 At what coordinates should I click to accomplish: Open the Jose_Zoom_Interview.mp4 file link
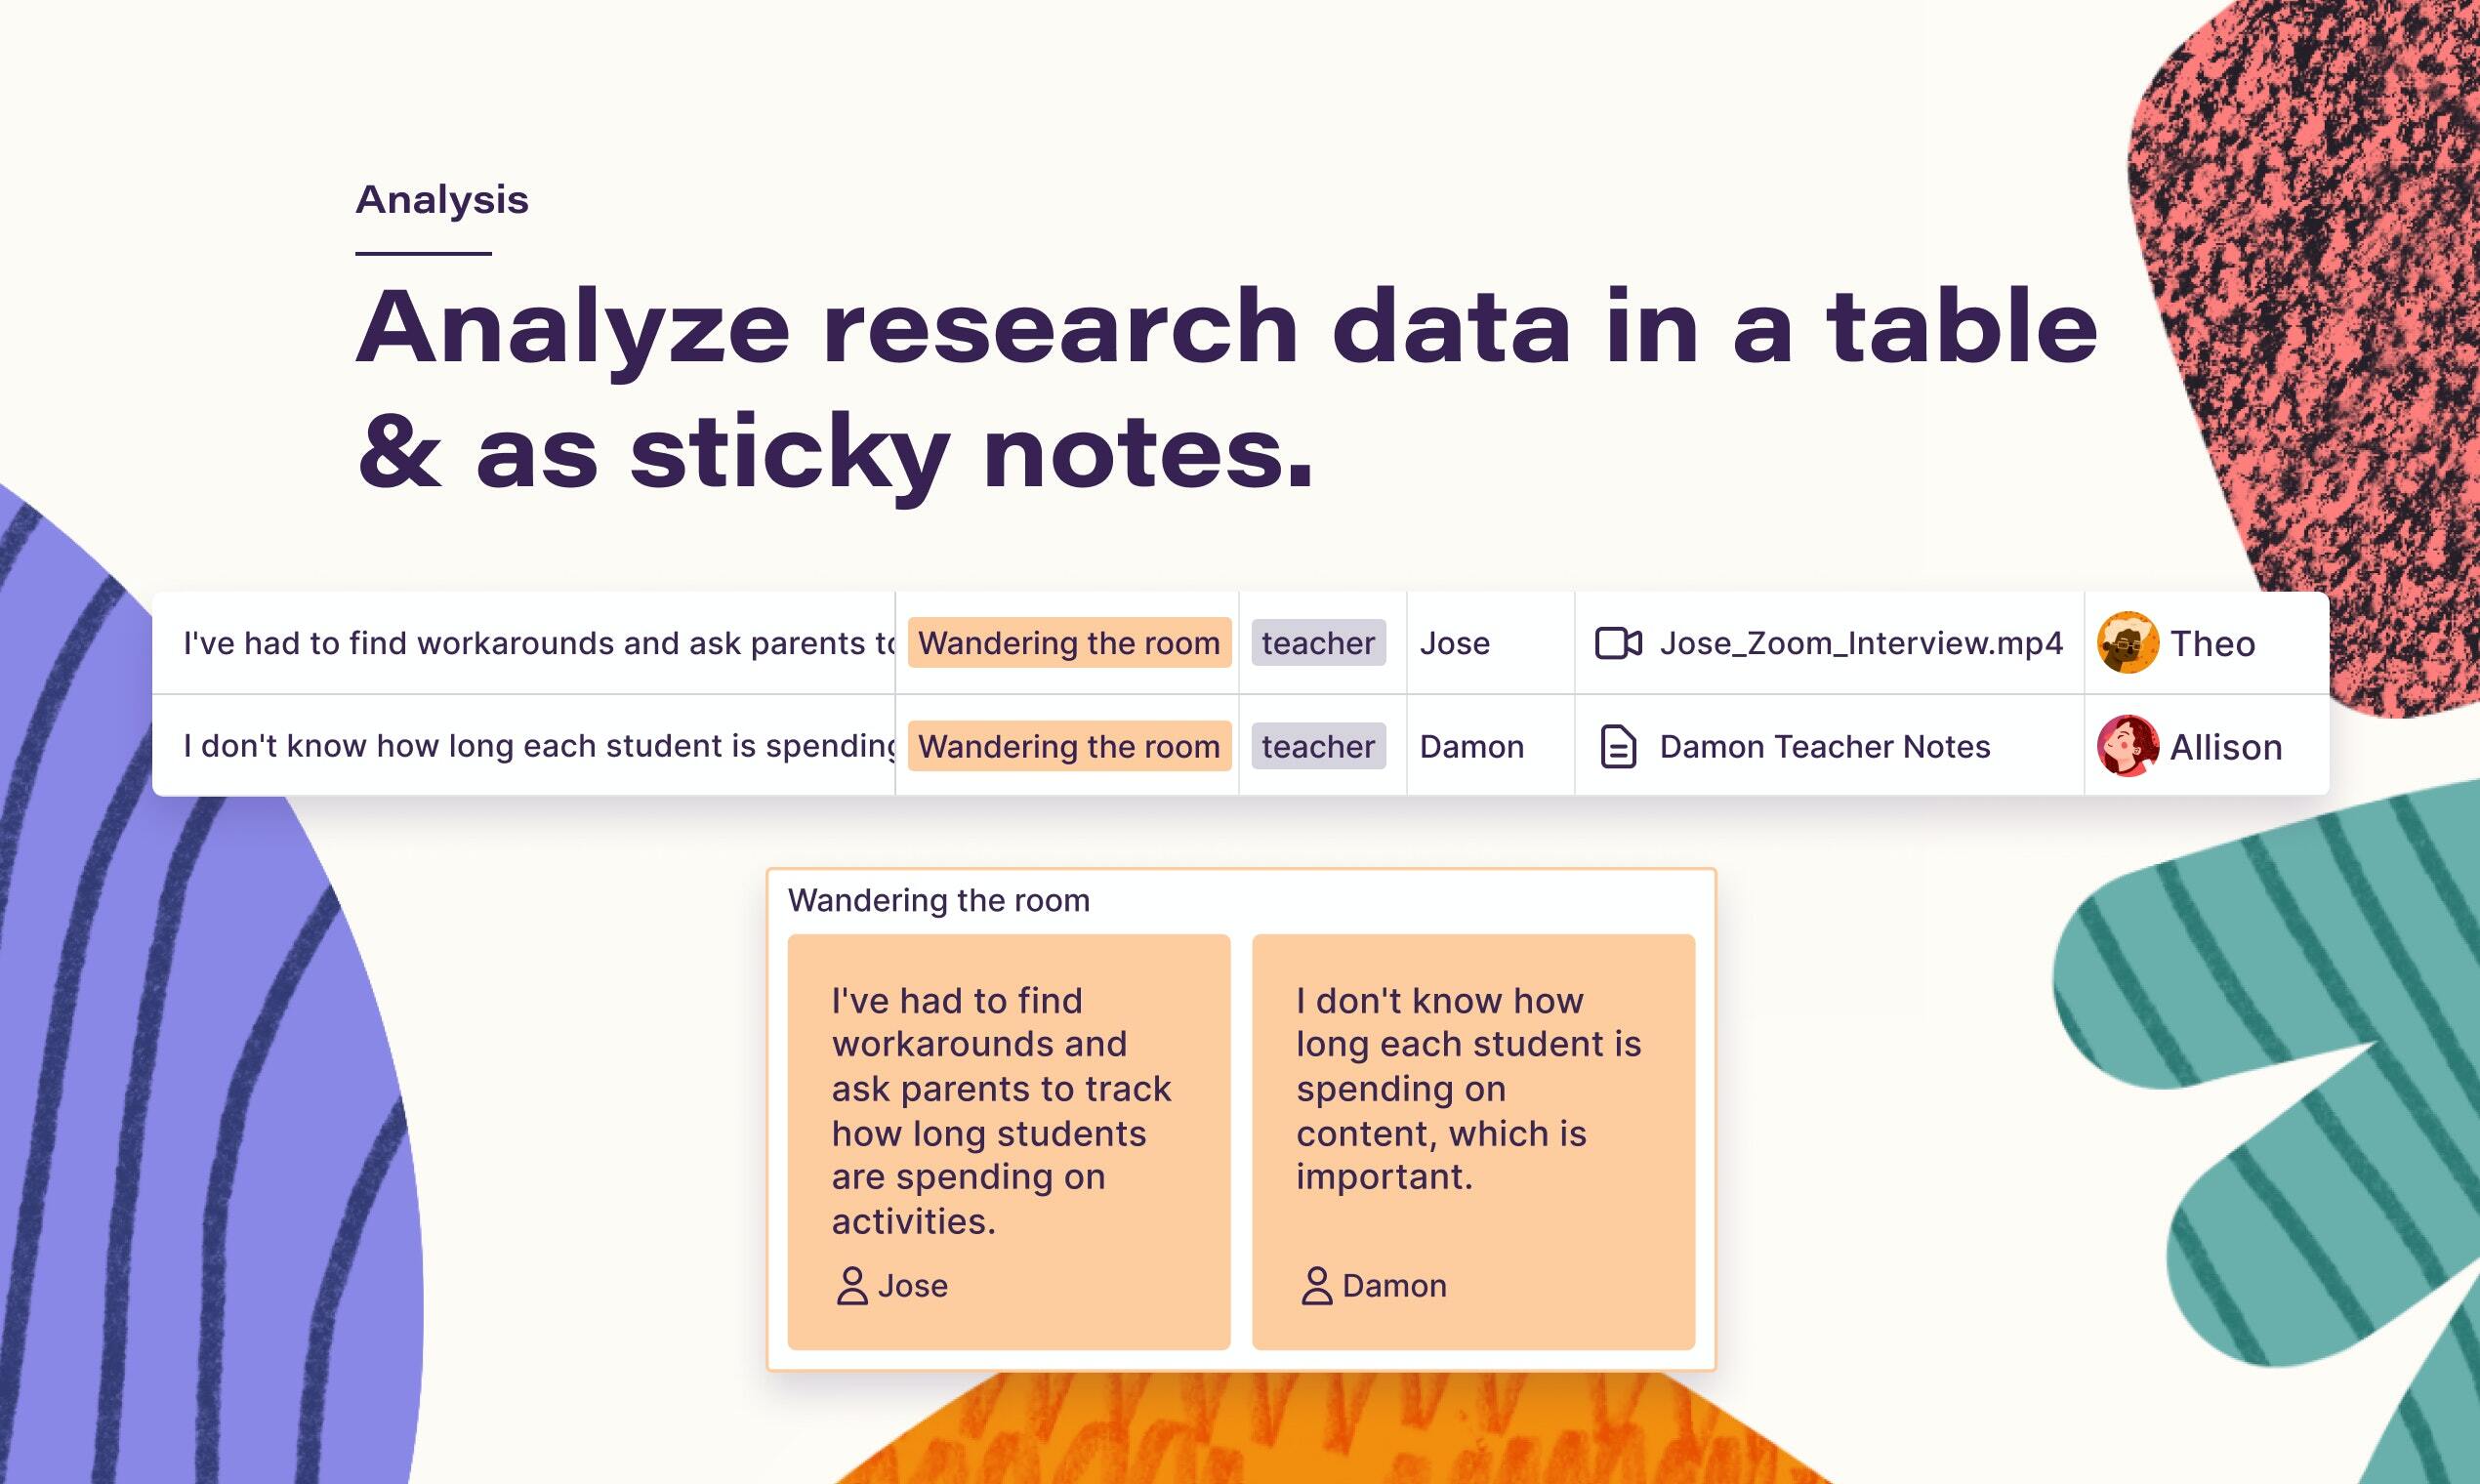[x=1861, y=643]
